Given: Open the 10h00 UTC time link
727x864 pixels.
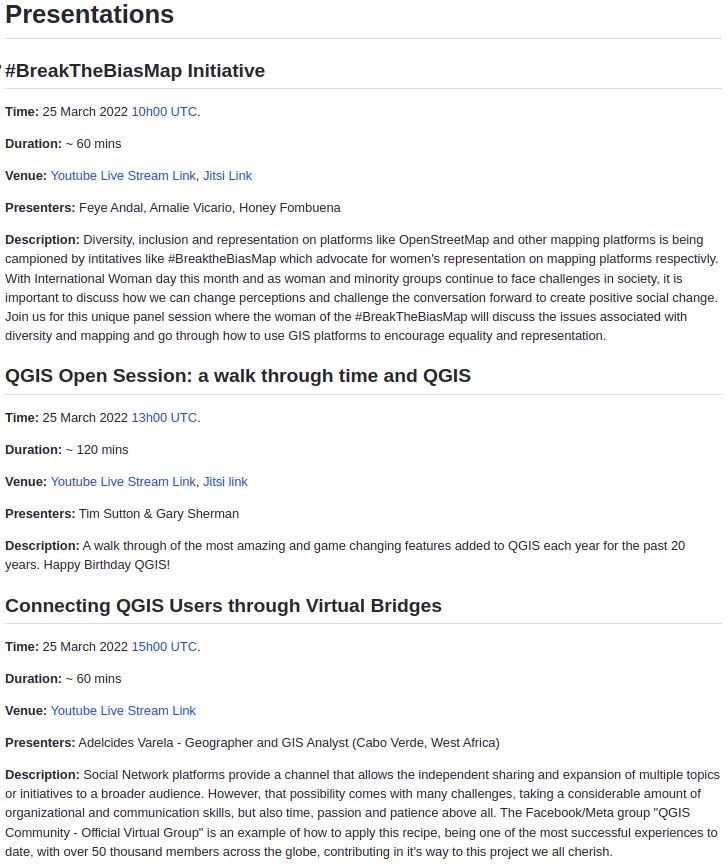Looking at the screenshot, I should click(x=164, y=112).
